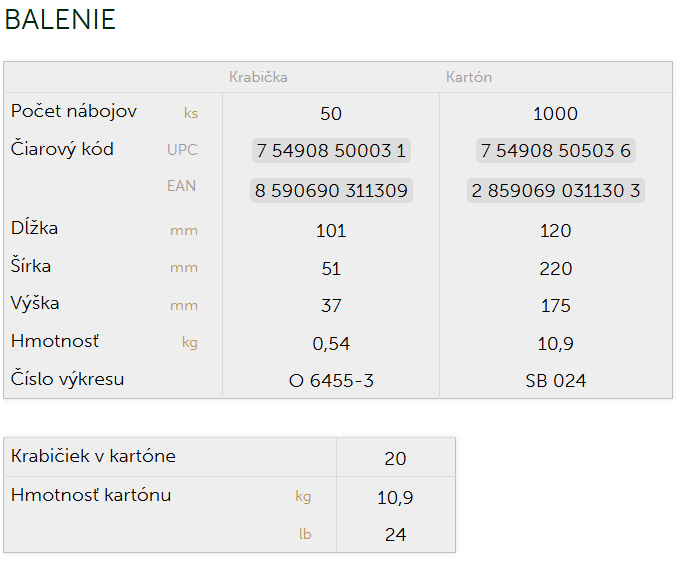Click the UPC code 7 54908 50503 6
The height and width of the screenshot is (564, 680).
click(555, 151)
